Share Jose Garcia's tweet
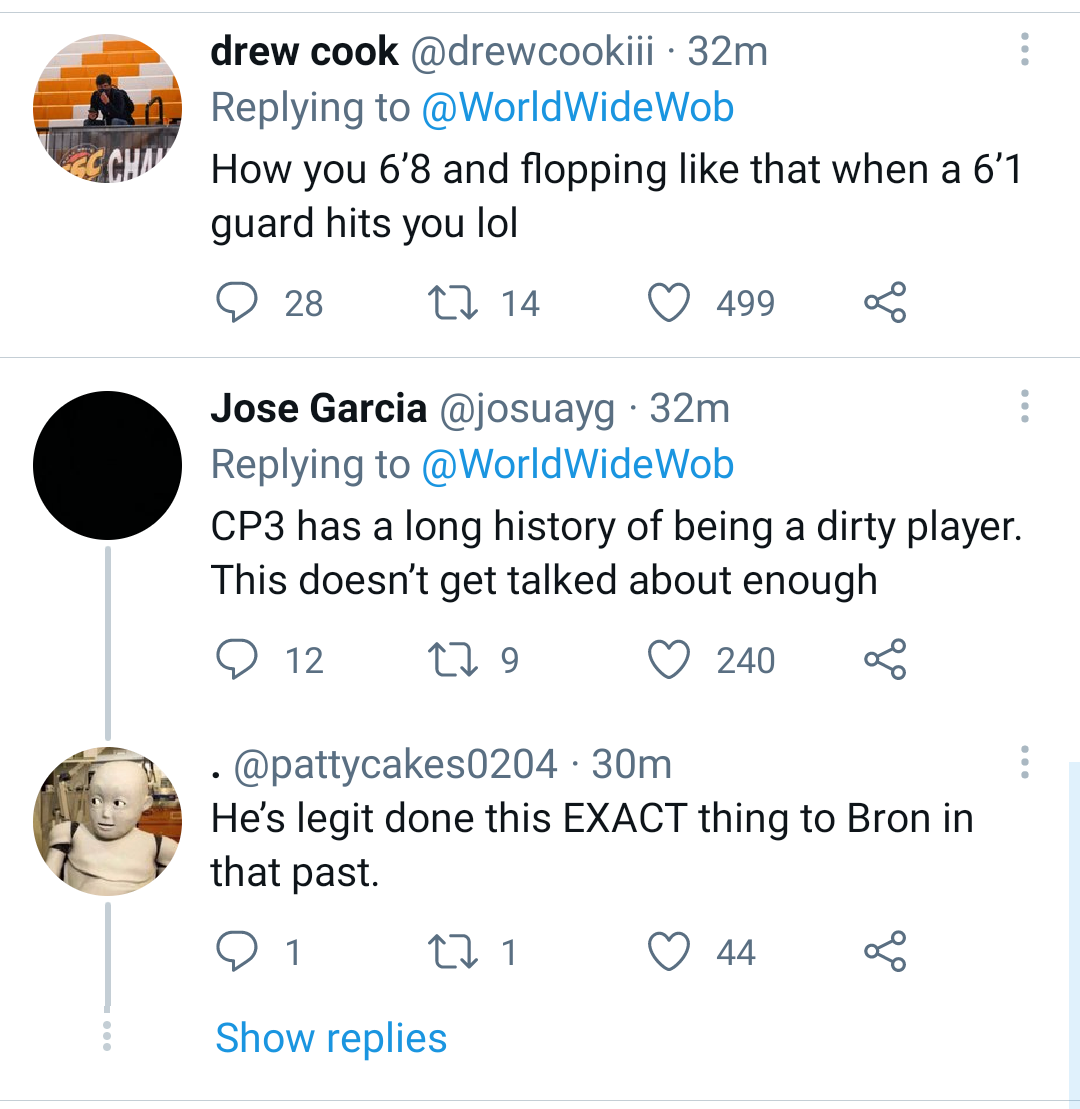 pos(885,661)
